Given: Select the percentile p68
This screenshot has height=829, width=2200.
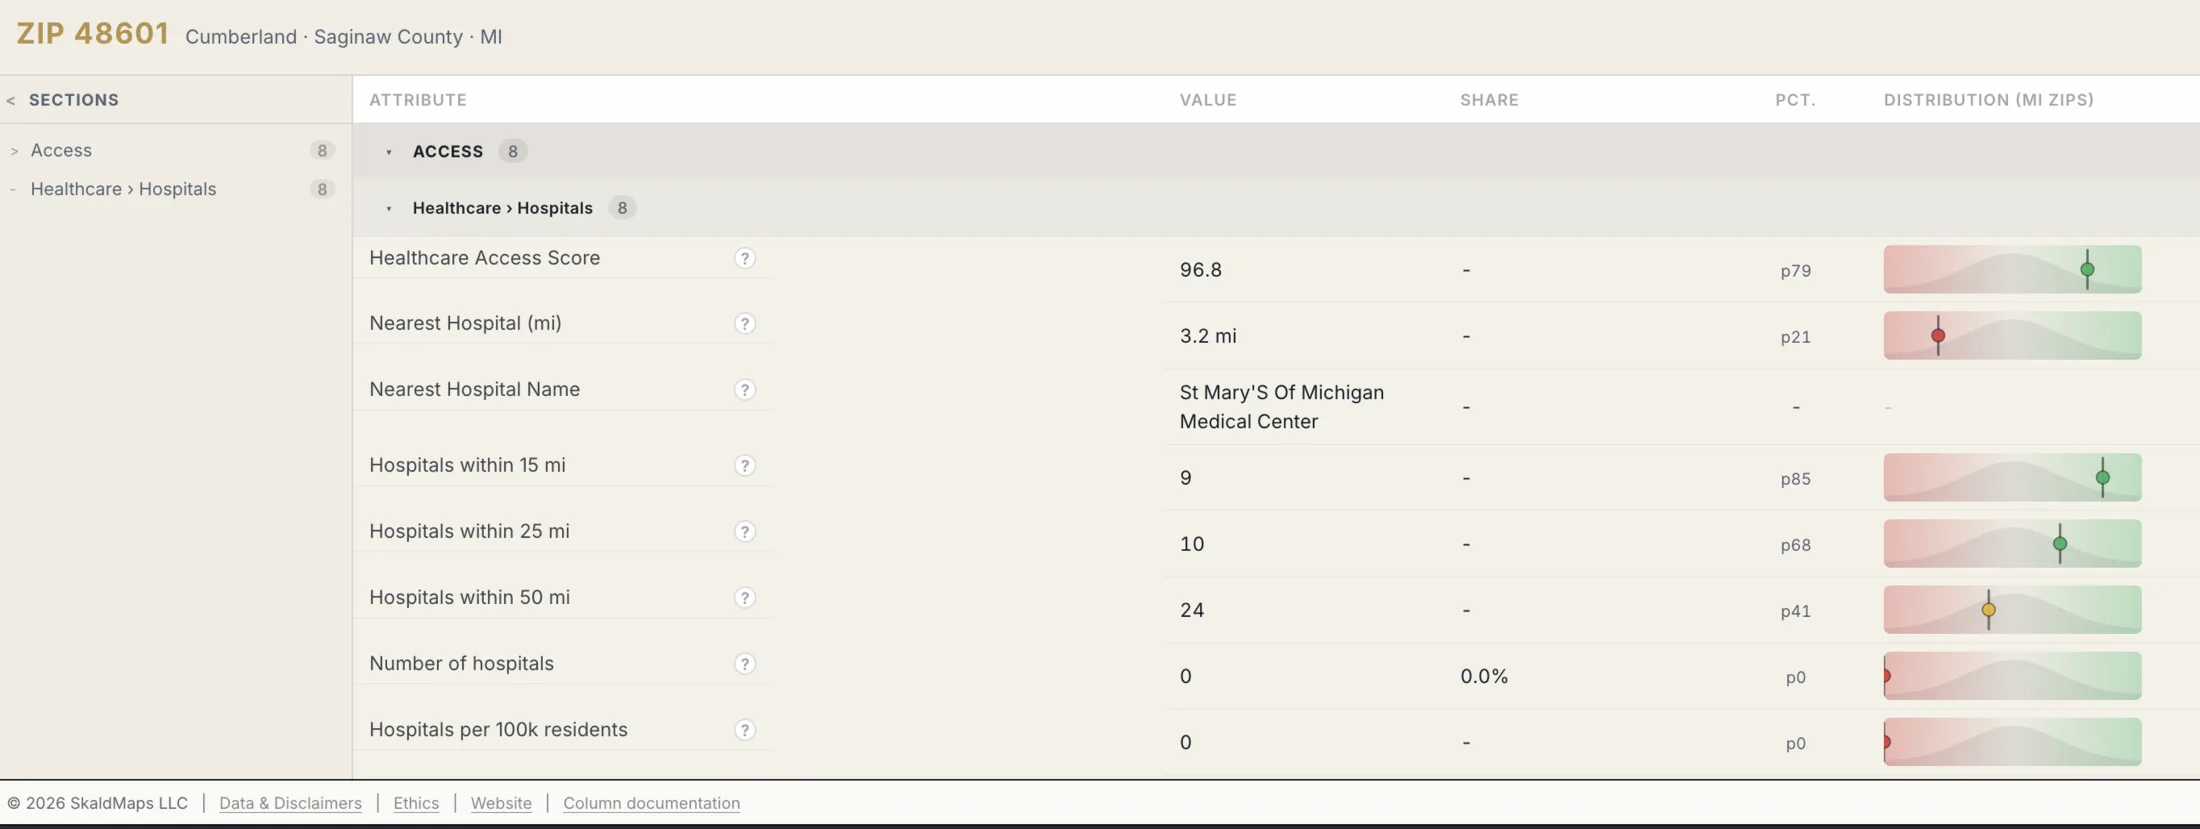Looking at the screenshot, I should coord(1795,545).
